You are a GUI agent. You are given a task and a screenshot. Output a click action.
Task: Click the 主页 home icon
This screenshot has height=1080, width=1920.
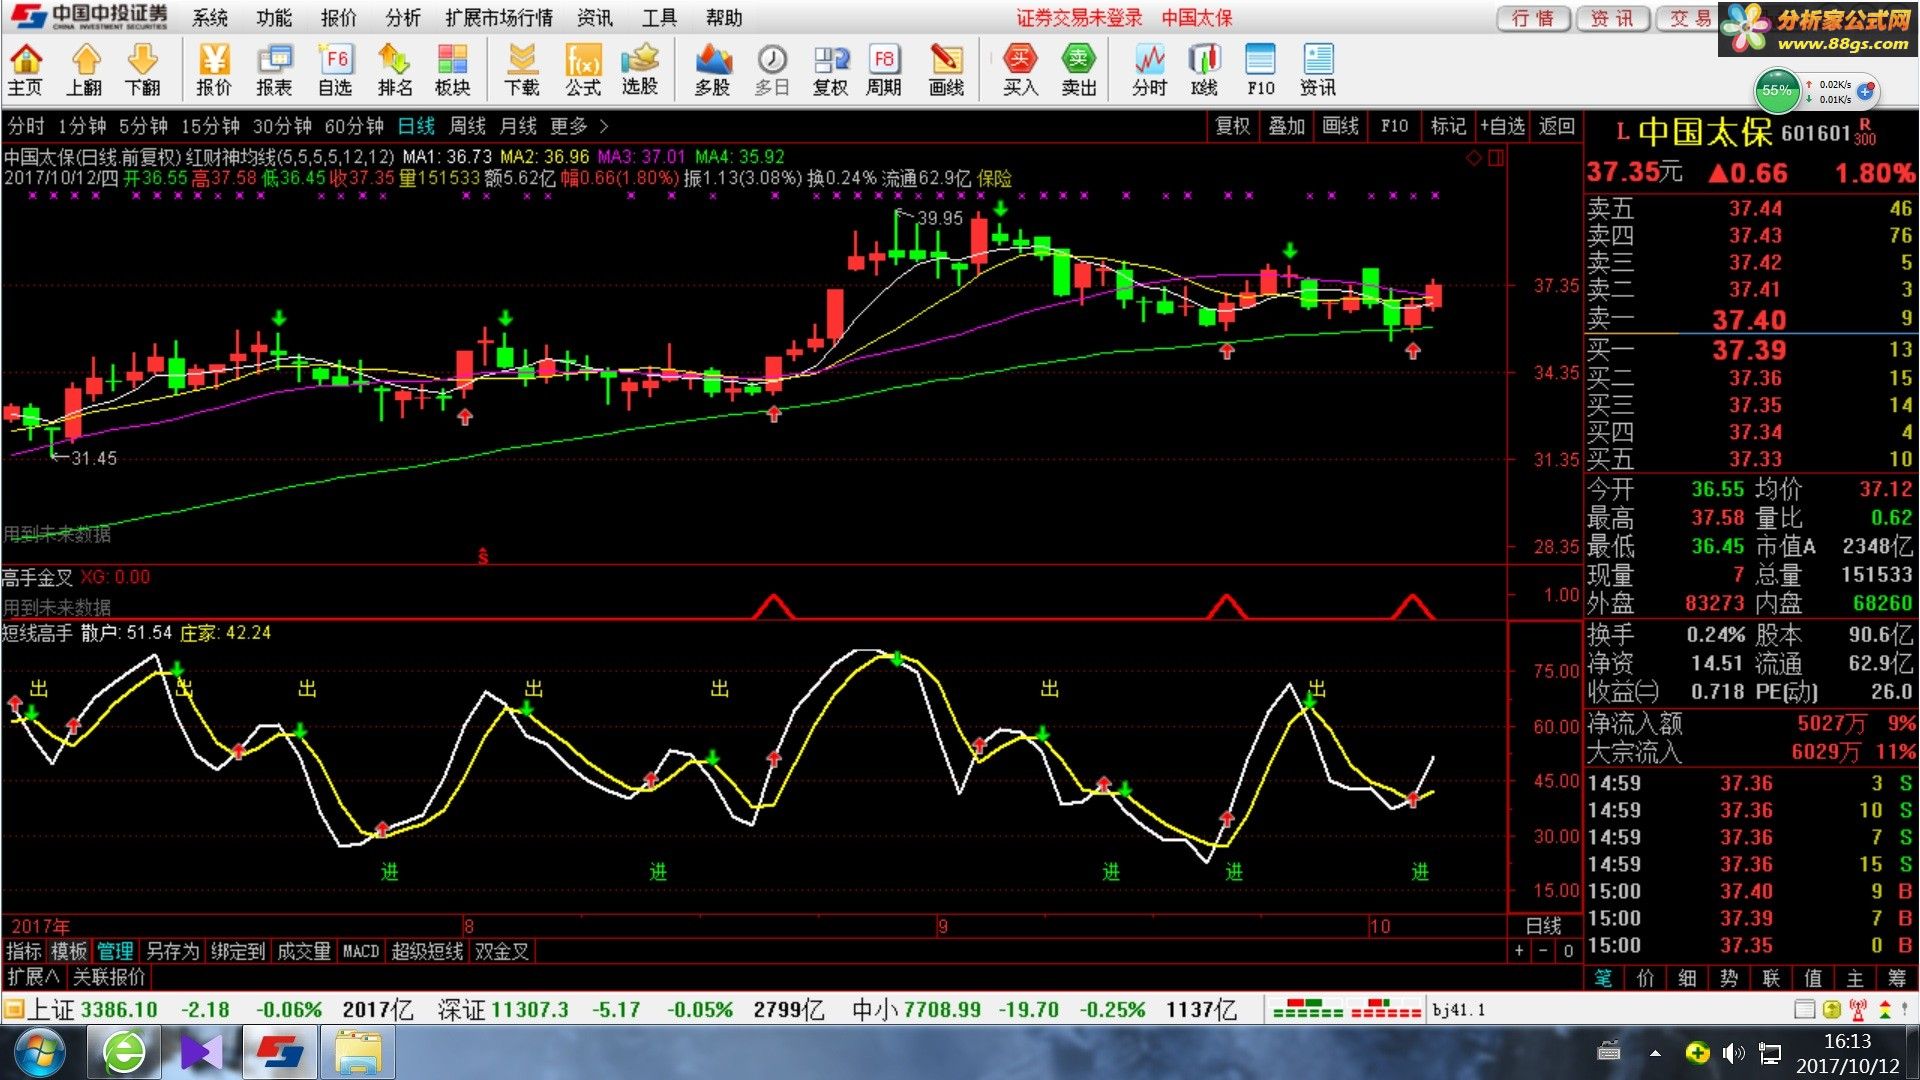[26, 70]
